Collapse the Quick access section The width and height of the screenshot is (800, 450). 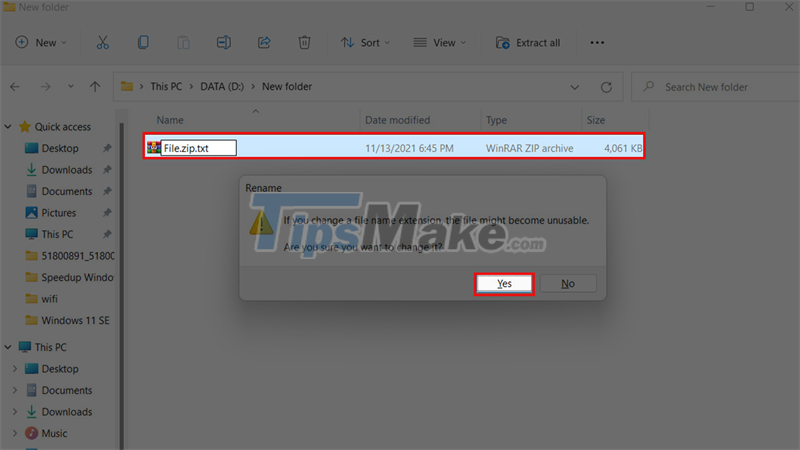point(8,127)
